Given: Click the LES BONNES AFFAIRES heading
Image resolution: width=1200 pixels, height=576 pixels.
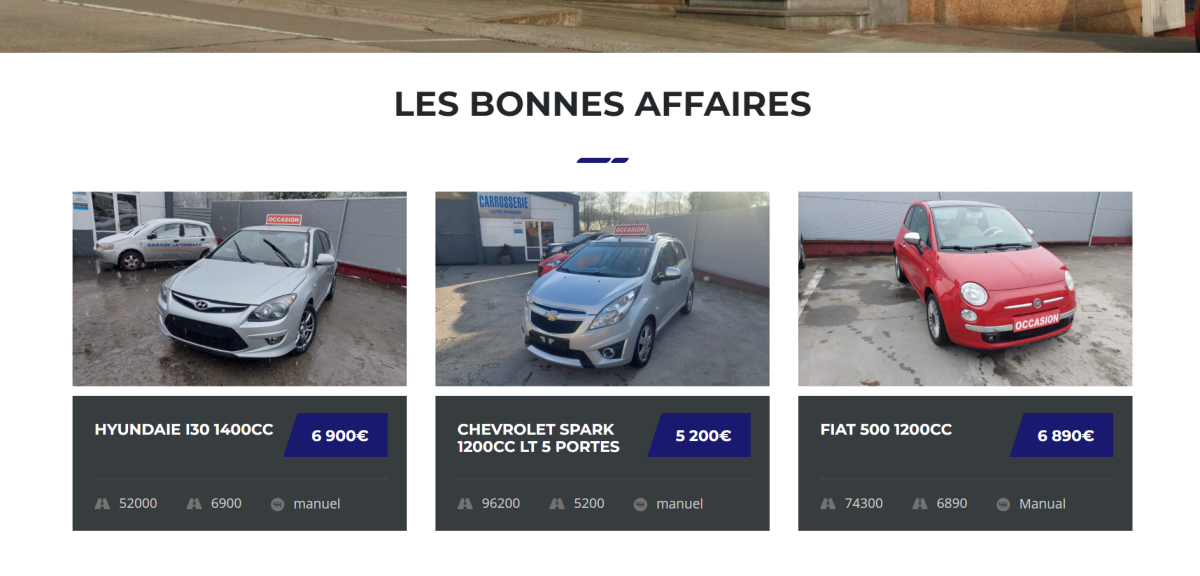Looking at the screenshot, I should [603, 104].
